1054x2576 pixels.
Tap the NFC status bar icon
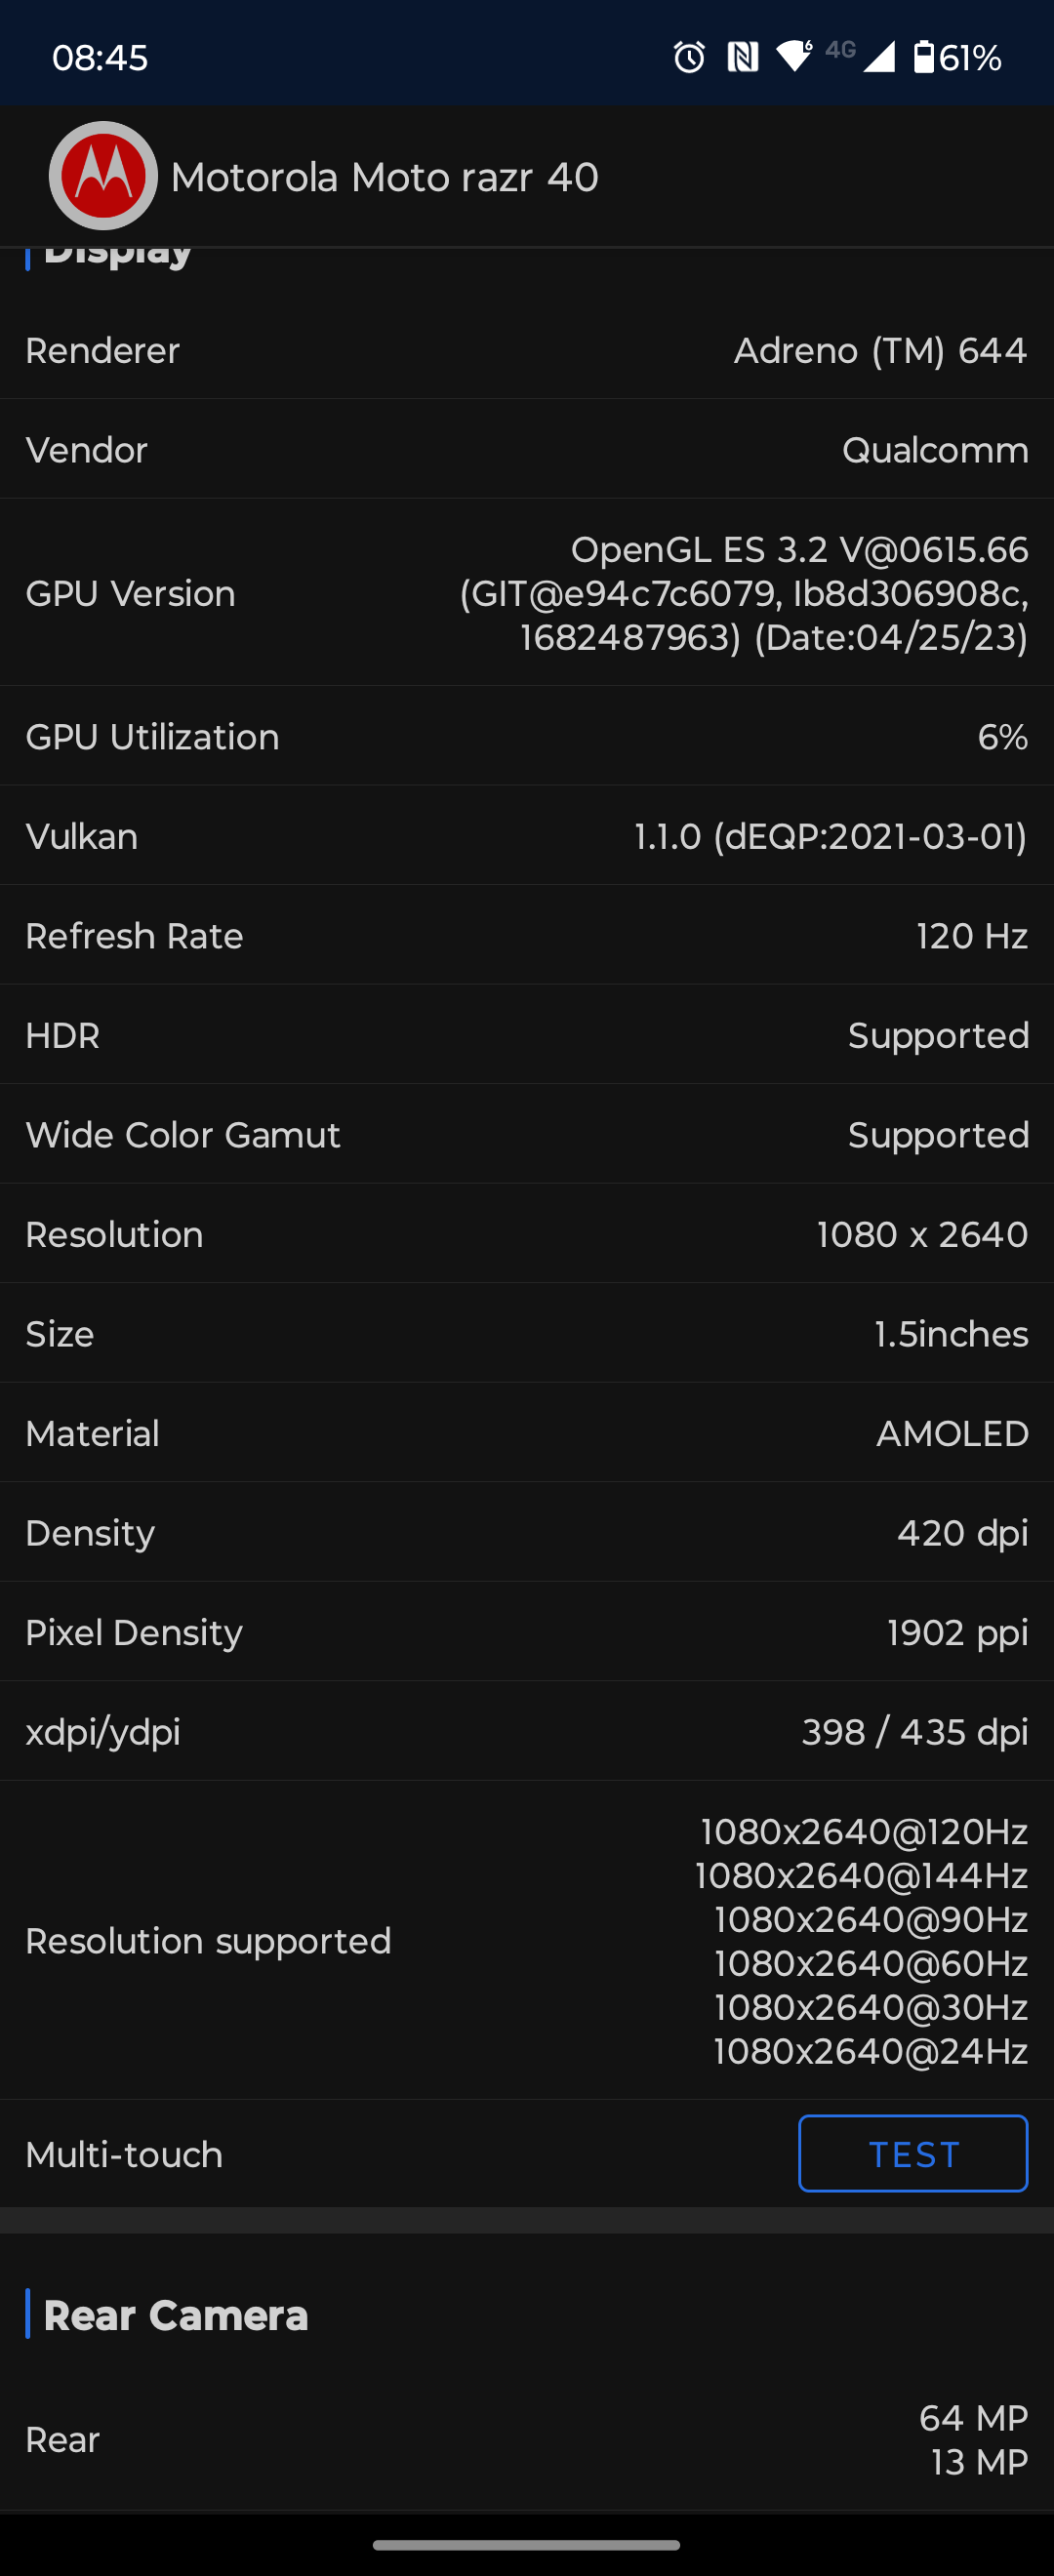click(742, 57)
